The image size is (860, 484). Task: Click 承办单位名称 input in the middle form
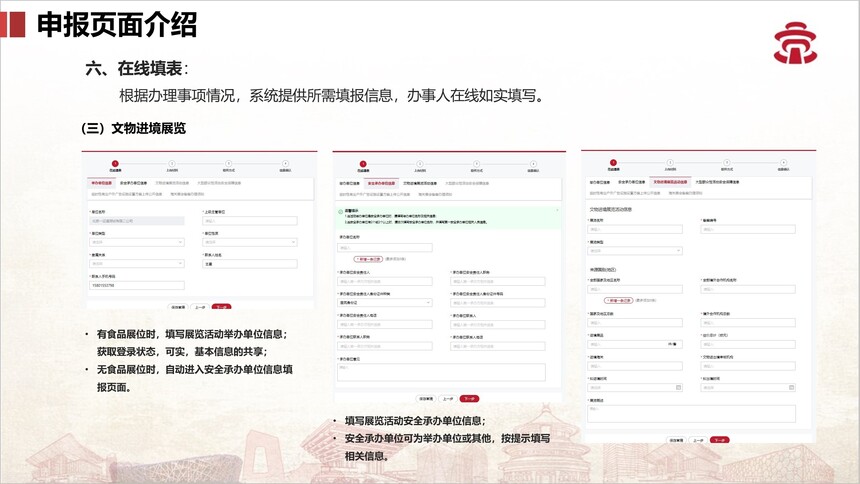[385, 248]
